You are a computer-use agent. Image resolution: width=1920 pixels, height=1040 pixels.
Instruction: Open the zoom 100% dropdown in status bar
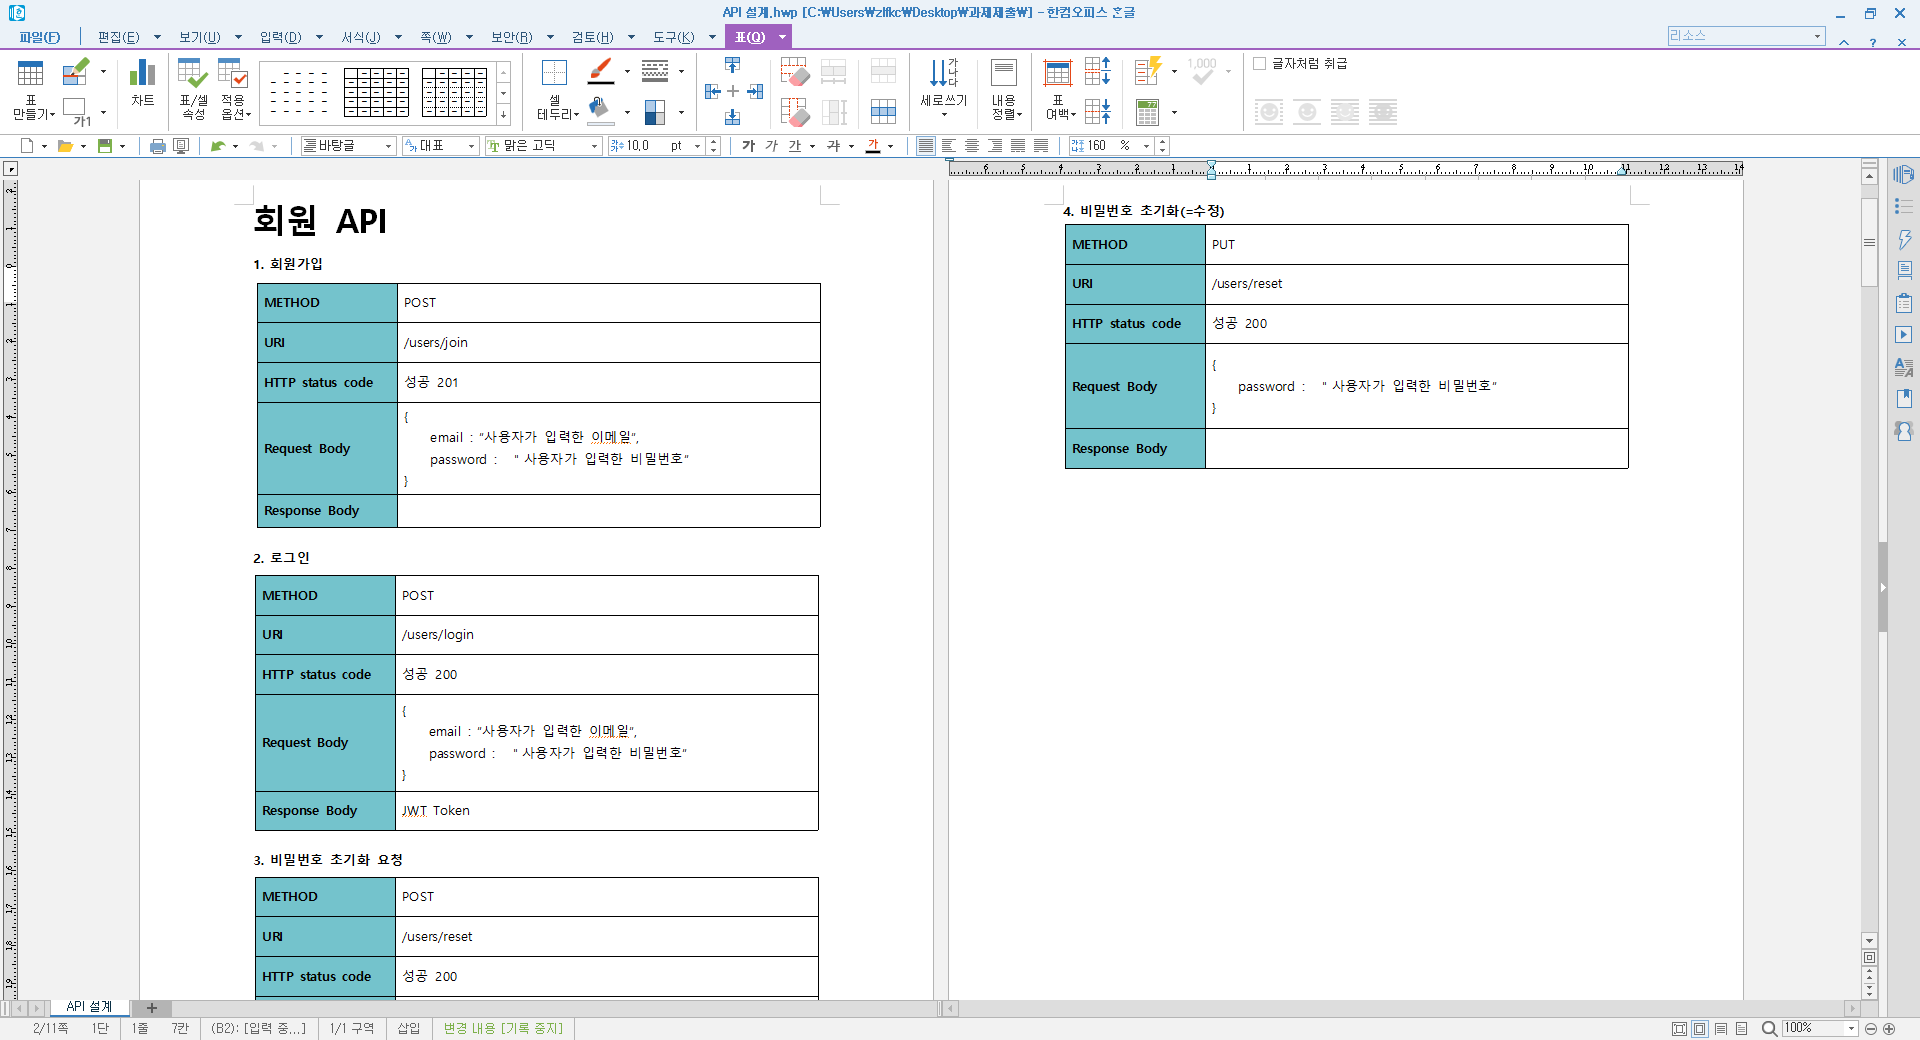pos(1851,1028)
